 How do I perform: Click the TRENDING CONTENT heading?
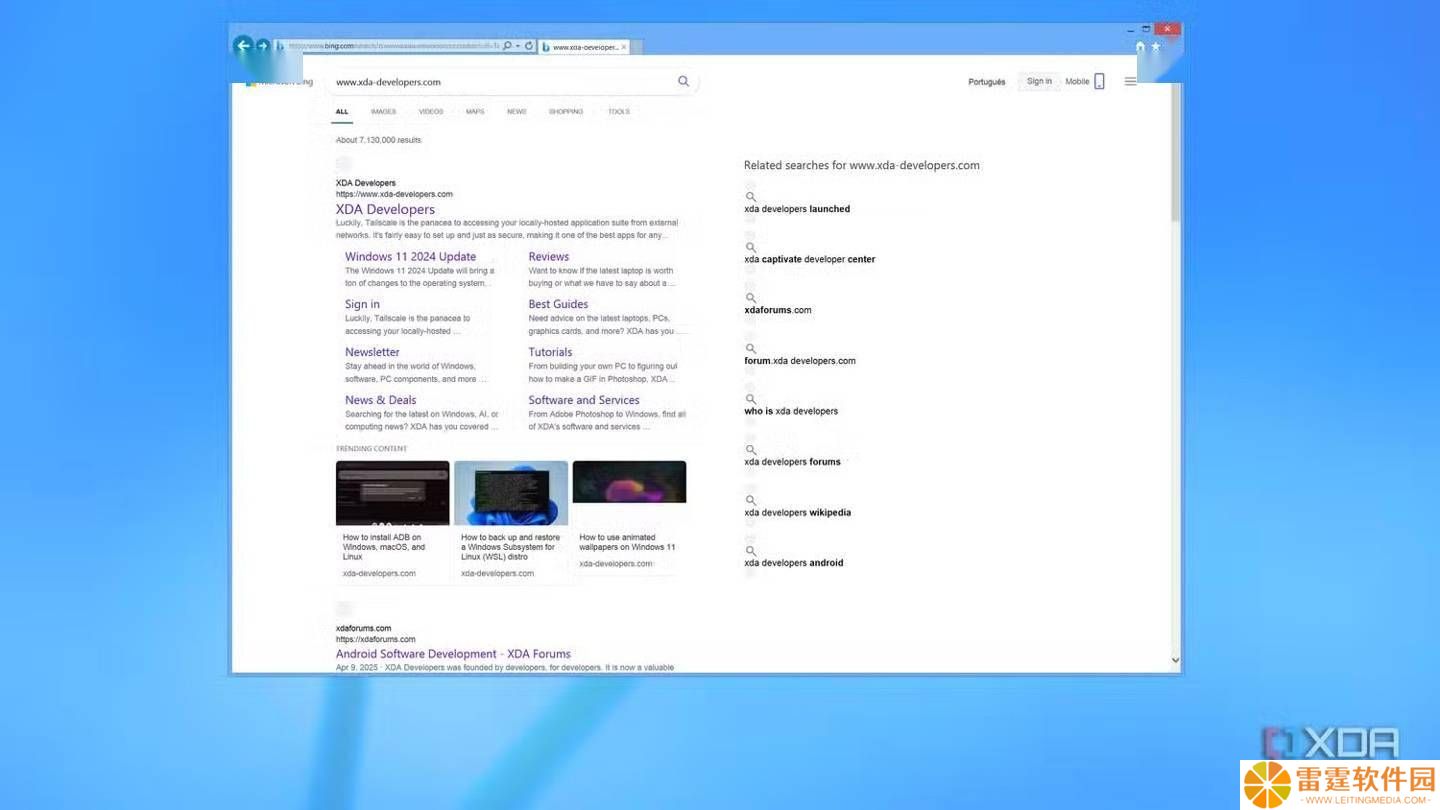coord(371,448)
